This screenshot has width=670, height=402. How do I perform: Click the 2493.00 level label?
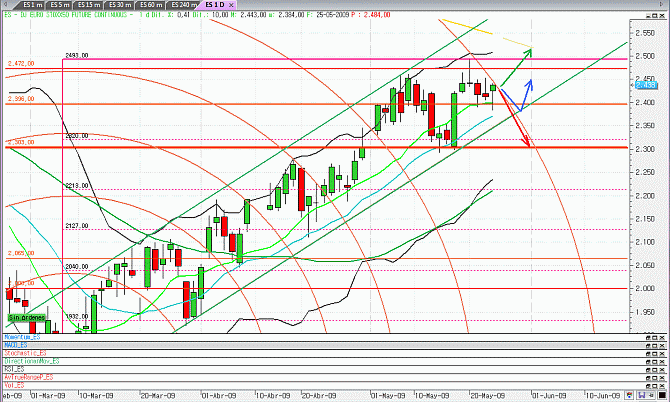click(x=76, y=56)
